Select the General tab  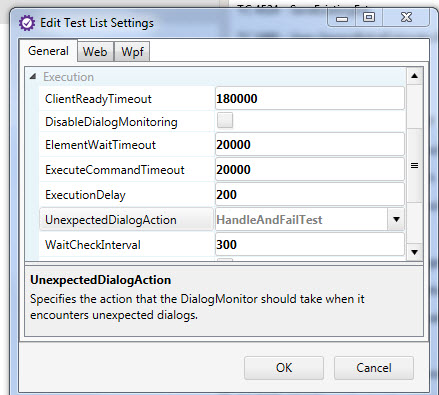[x=48, y=51]
